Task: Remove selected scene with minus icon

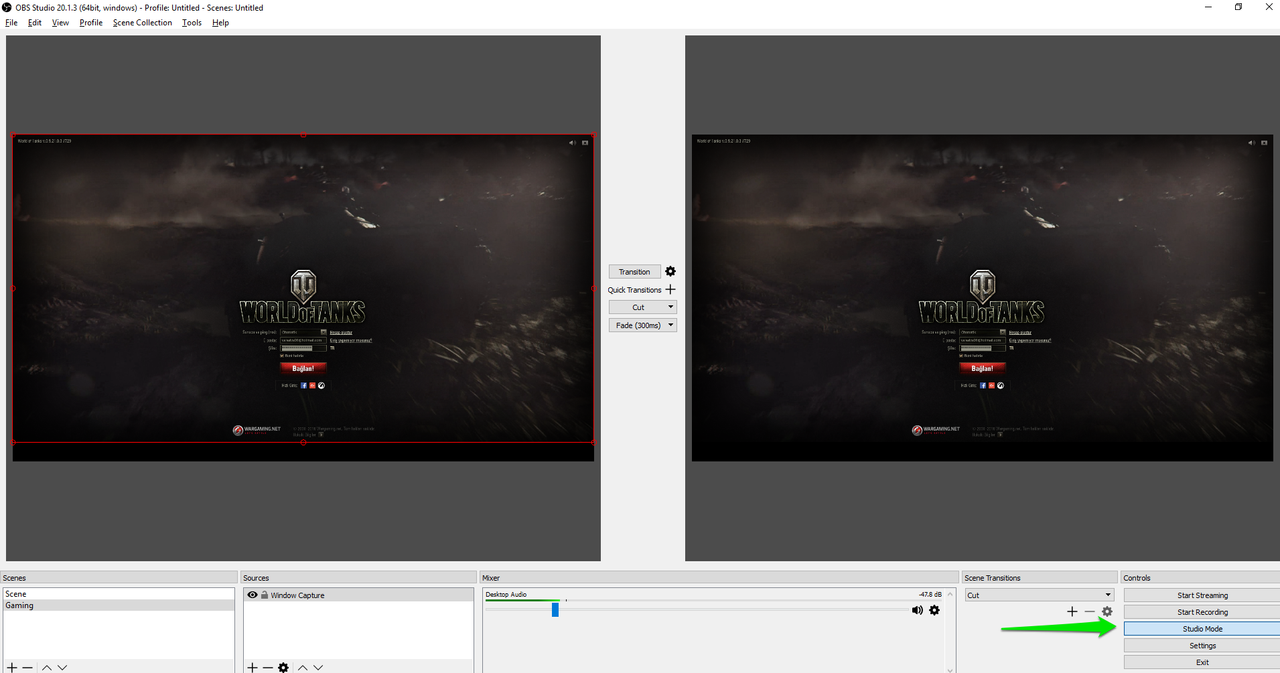Action: (x=28, y=667)
